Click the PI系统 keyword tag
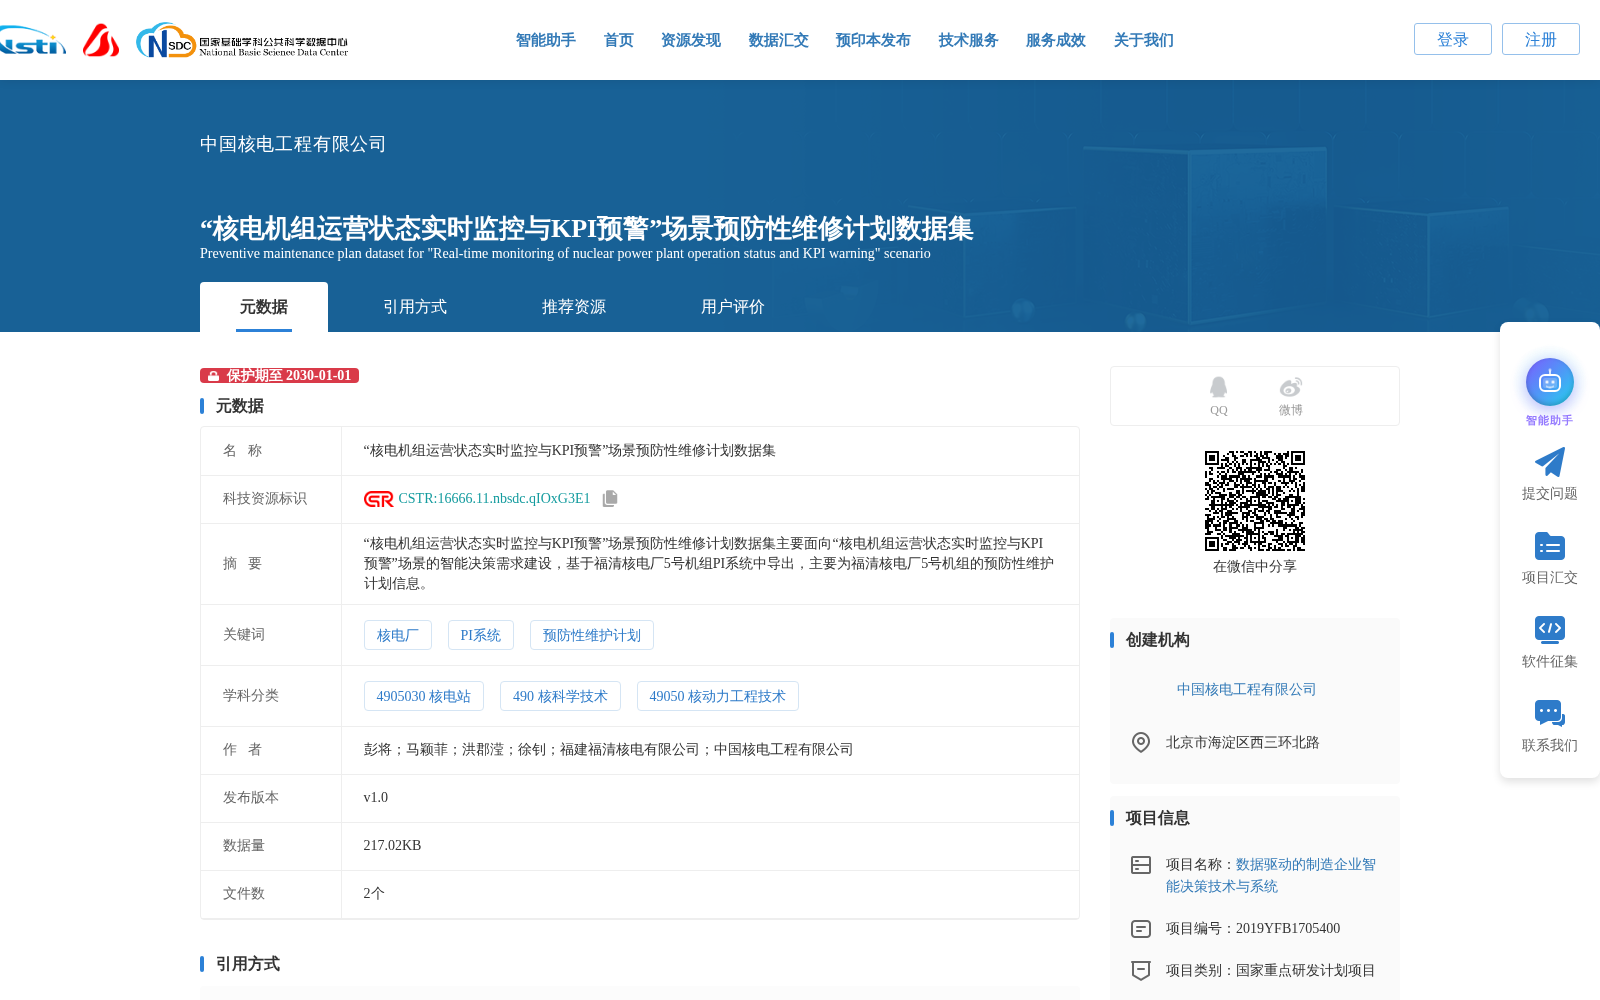Image resolution: width=1600 pixels, height=1000 pixels. point(481,635)
